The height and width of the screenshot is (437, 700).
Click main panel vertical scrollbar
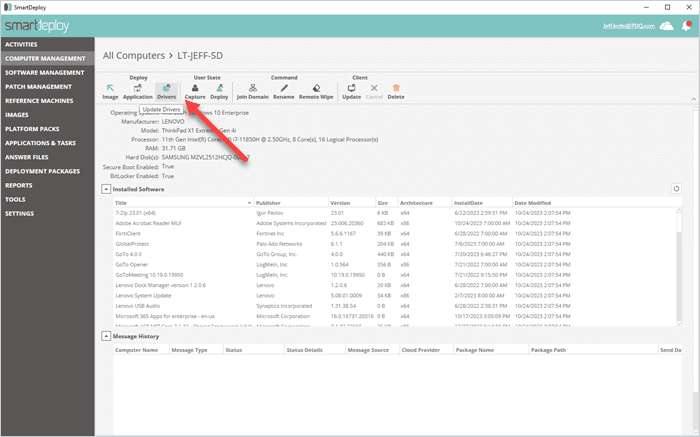point(696,268)
